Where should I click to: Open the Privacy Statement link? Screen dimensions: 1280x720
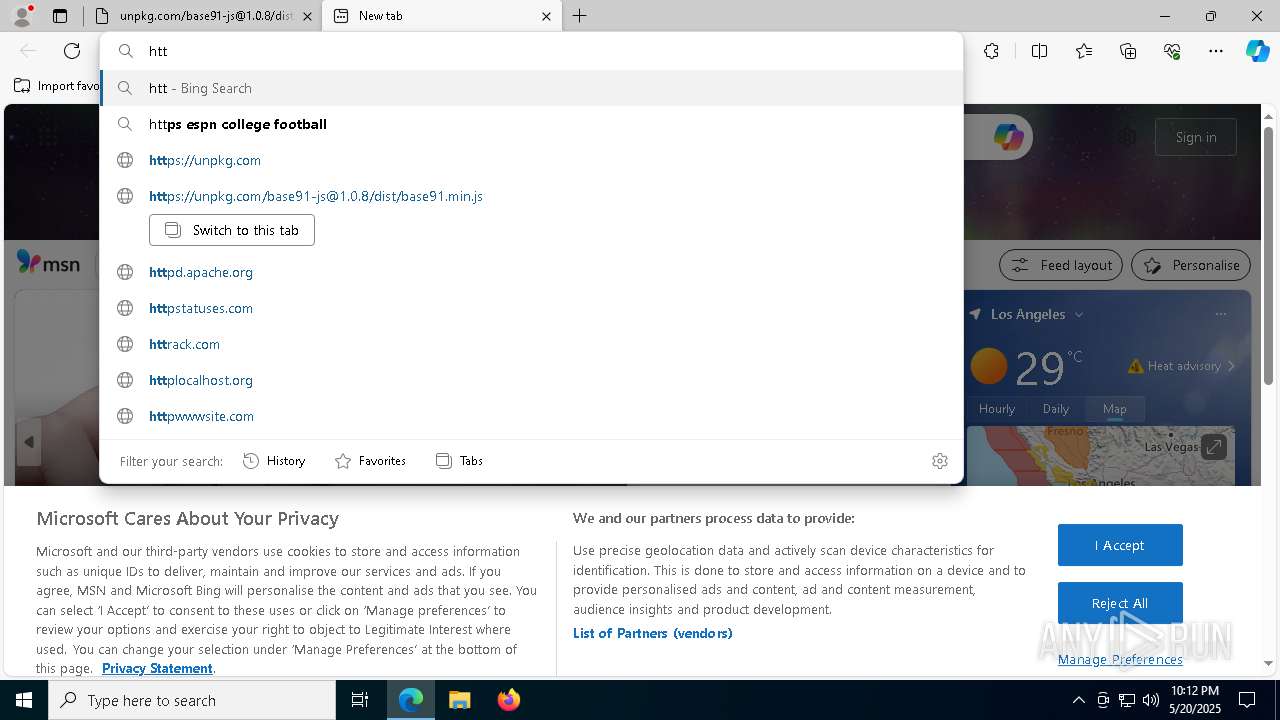point(157,668)
